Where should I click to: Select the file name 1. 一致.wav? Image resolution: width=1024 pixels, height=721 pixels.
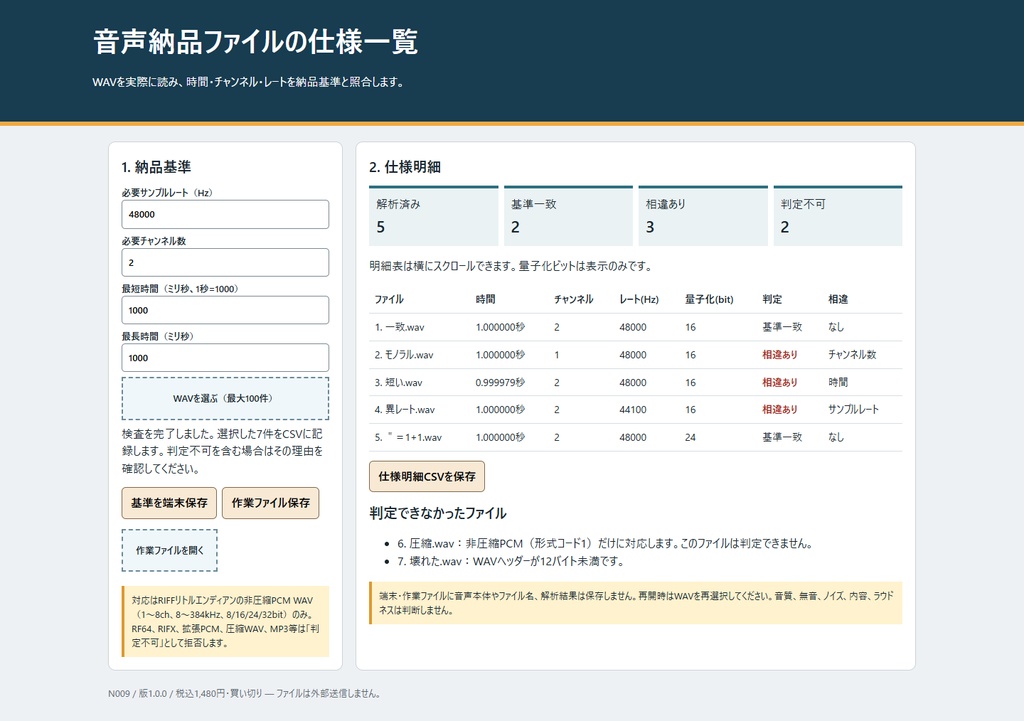[x=400, y=327]
